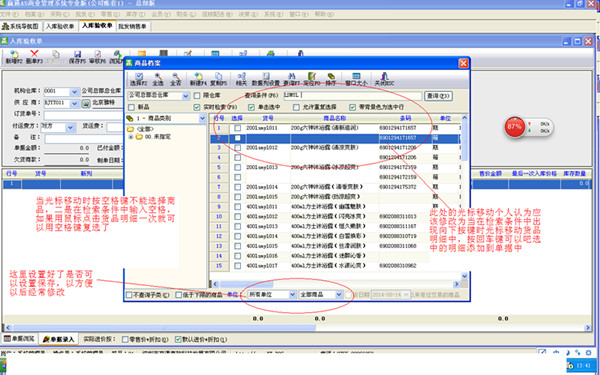
Task: Open 数据列设置 column settings icon
Action: click(266, 80)
